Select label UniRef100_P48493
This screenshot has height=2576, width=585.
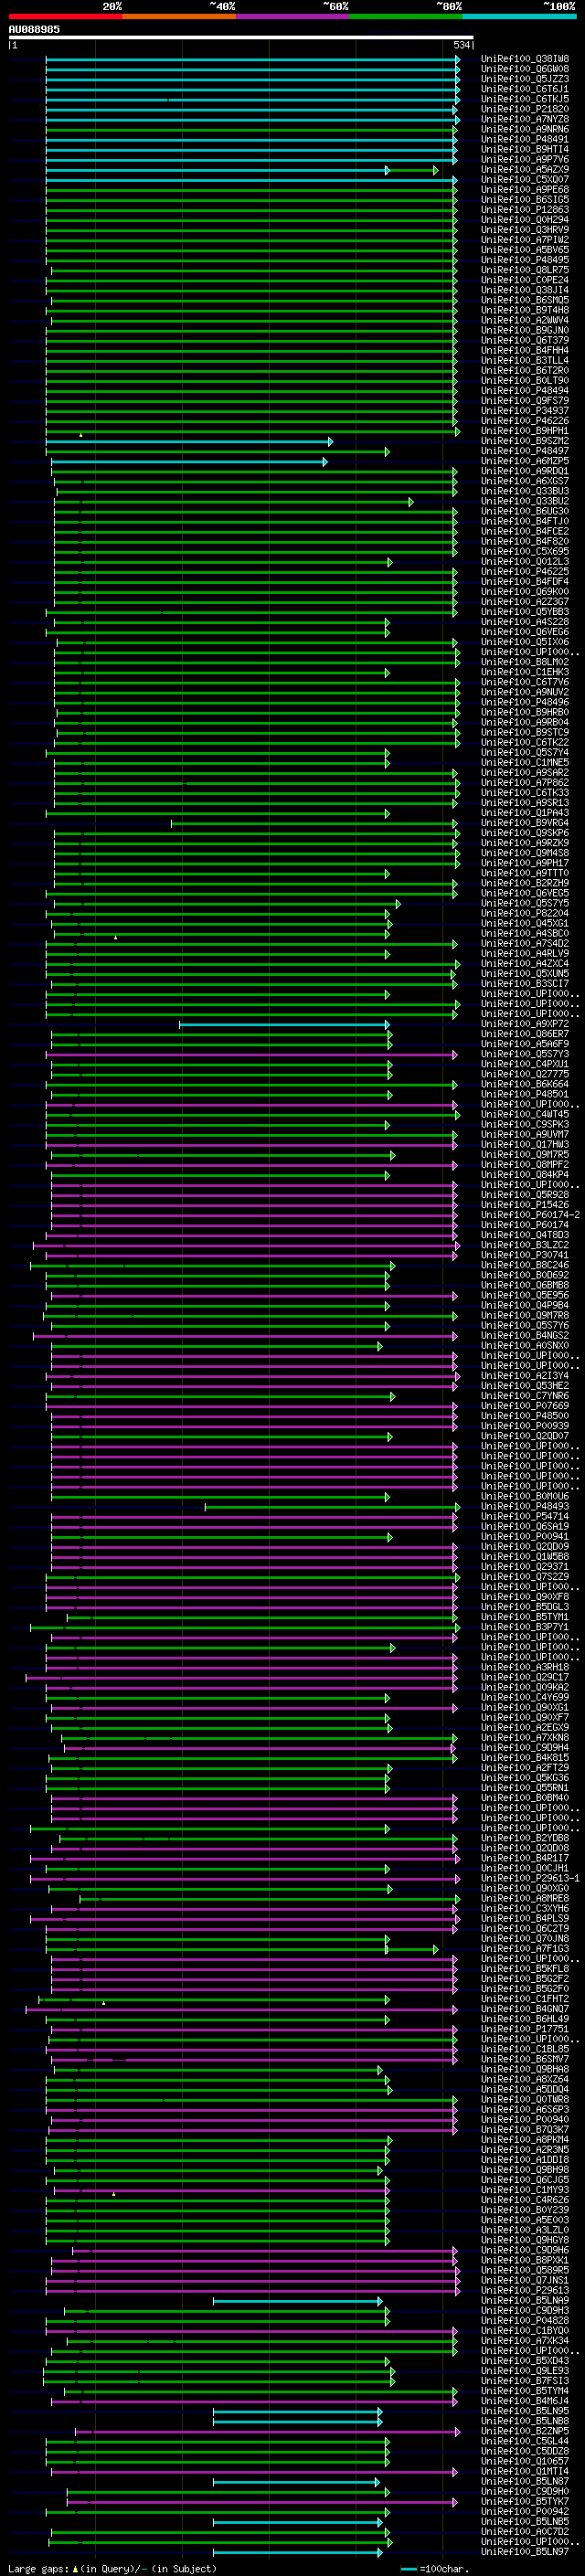click(525, 1508)
